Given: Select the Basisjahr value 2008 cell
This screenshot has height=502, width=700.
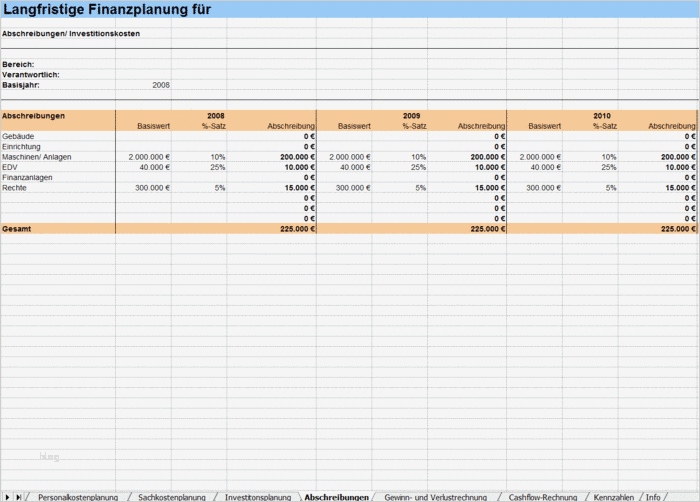Looking at the screenshot, I should coord(143,85).
